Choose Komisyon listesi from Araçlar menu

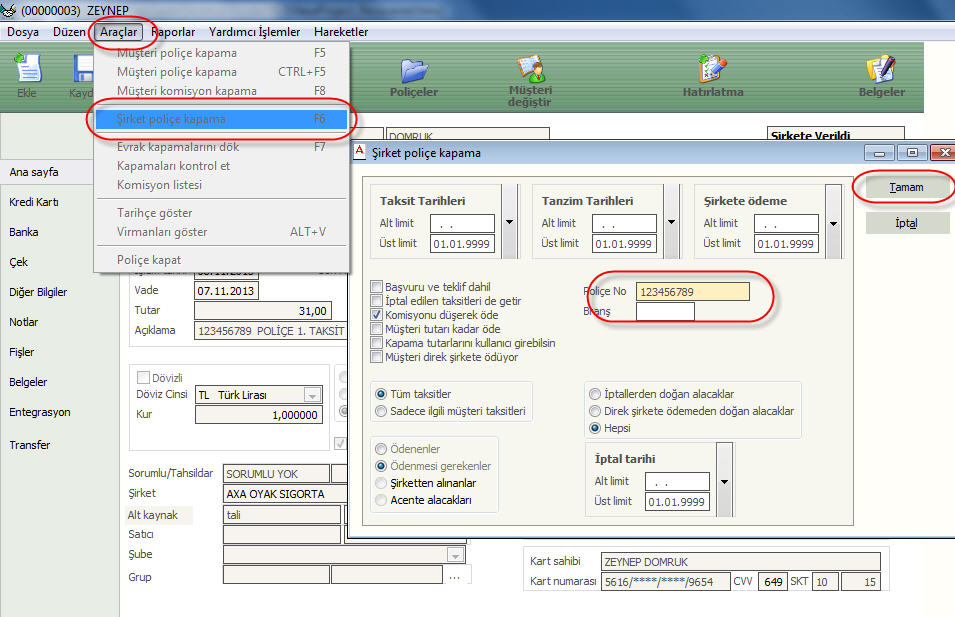click(160, 185)
